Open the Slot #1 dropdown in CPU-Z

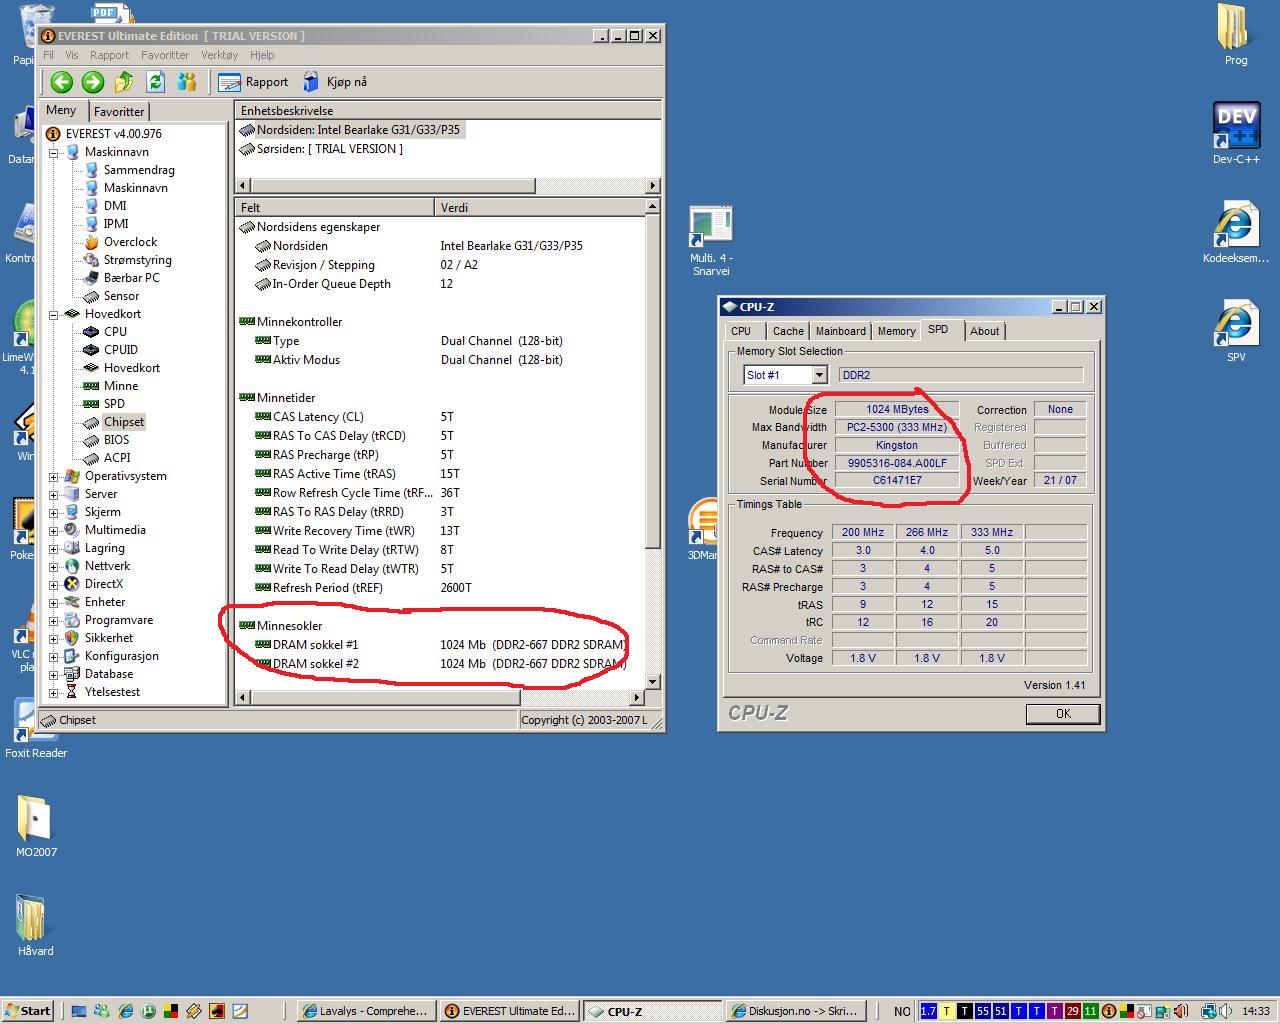[819, 375]
